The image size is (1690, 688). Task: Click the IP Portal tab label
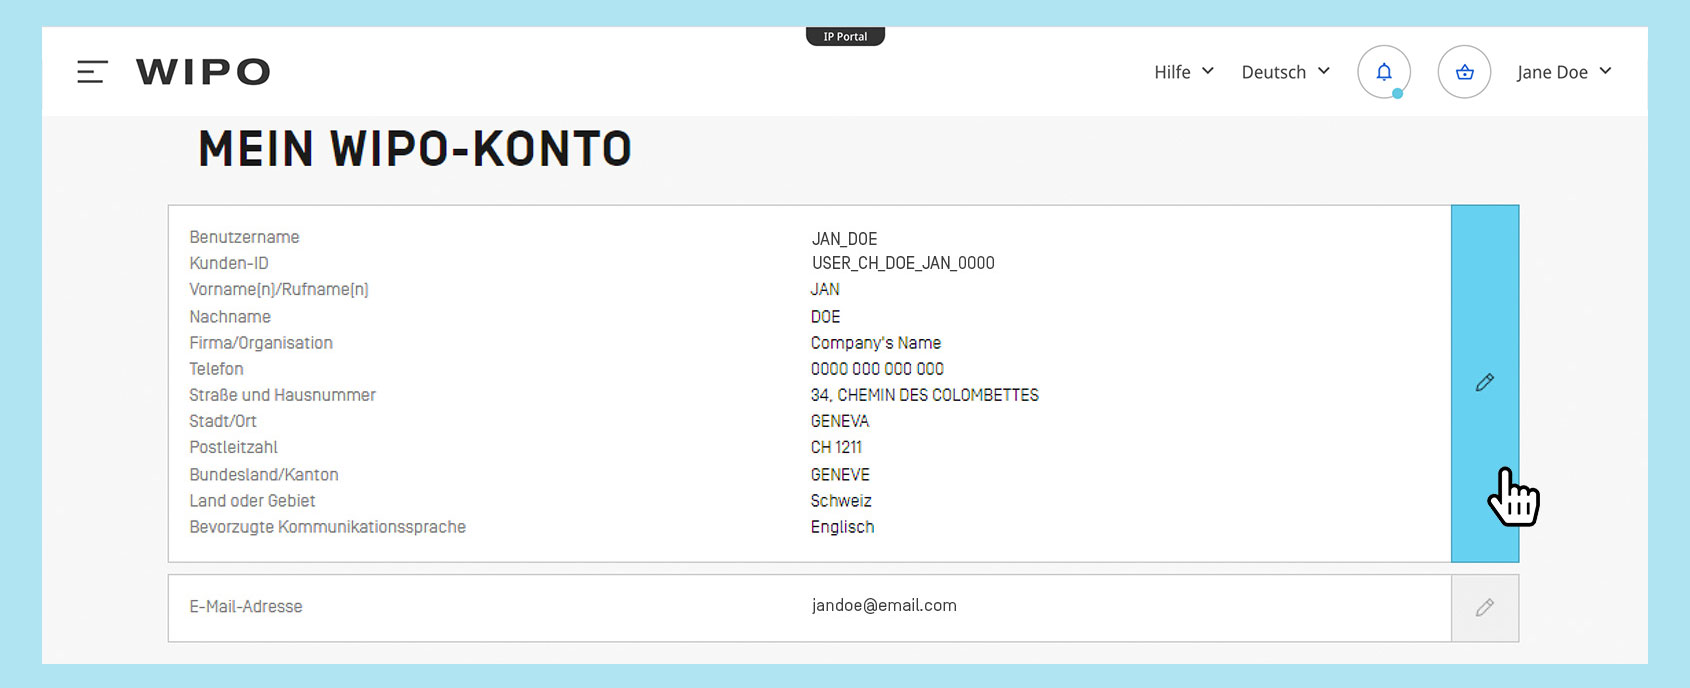coord(845,37)
